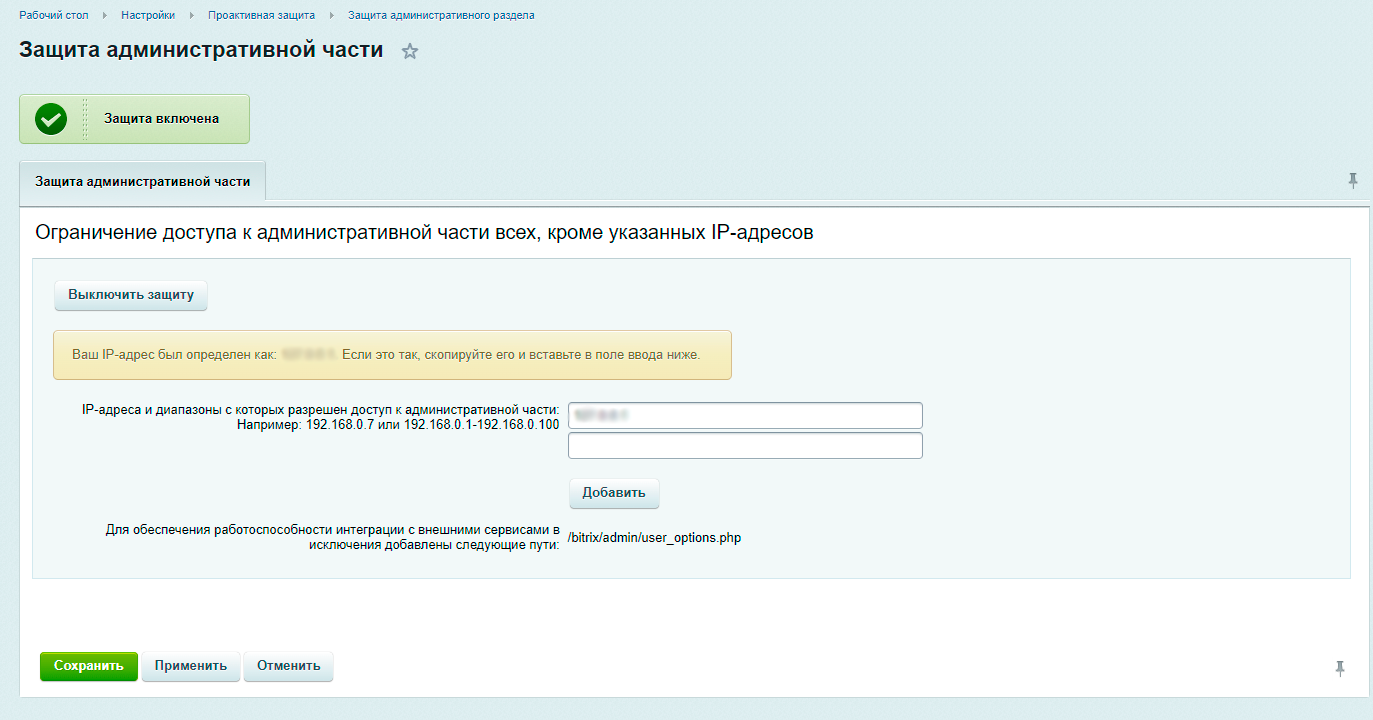The width and height of the screenshot is (1373, 720).
Task: Click the pin icon beside the bottom buttons
Action: 1340,668
